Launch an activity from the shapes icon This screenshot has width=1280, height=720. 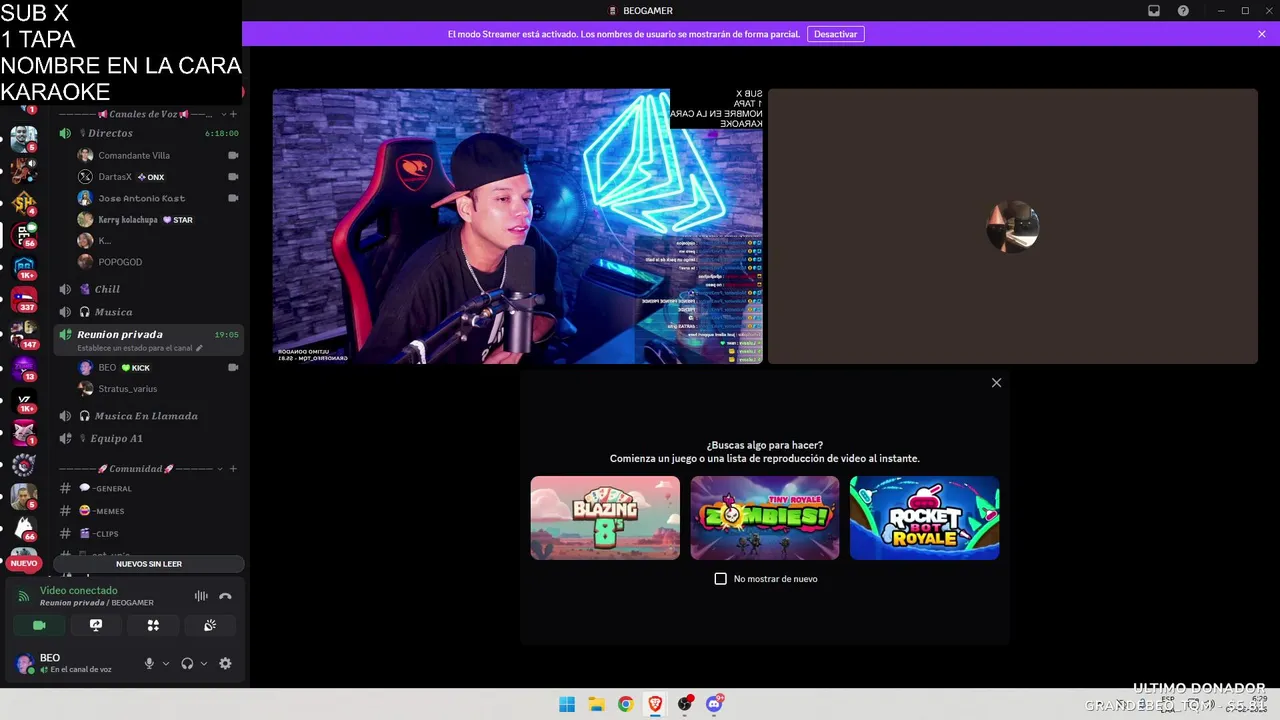(153, 625)
